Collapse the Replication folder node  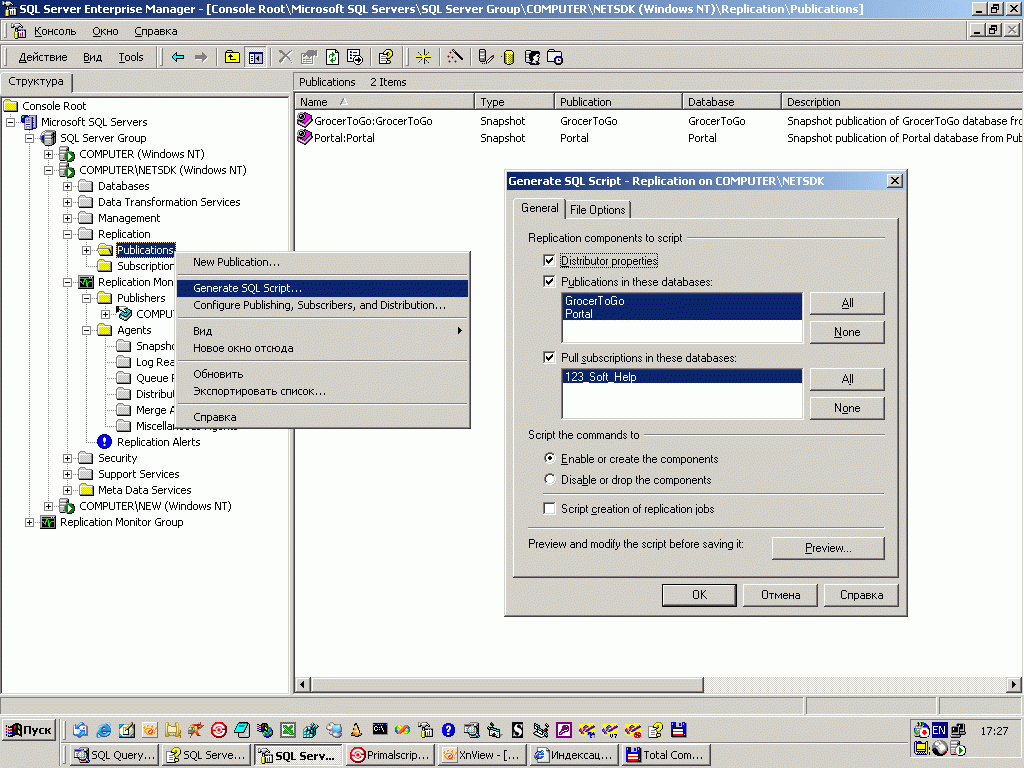coord(67,234)
